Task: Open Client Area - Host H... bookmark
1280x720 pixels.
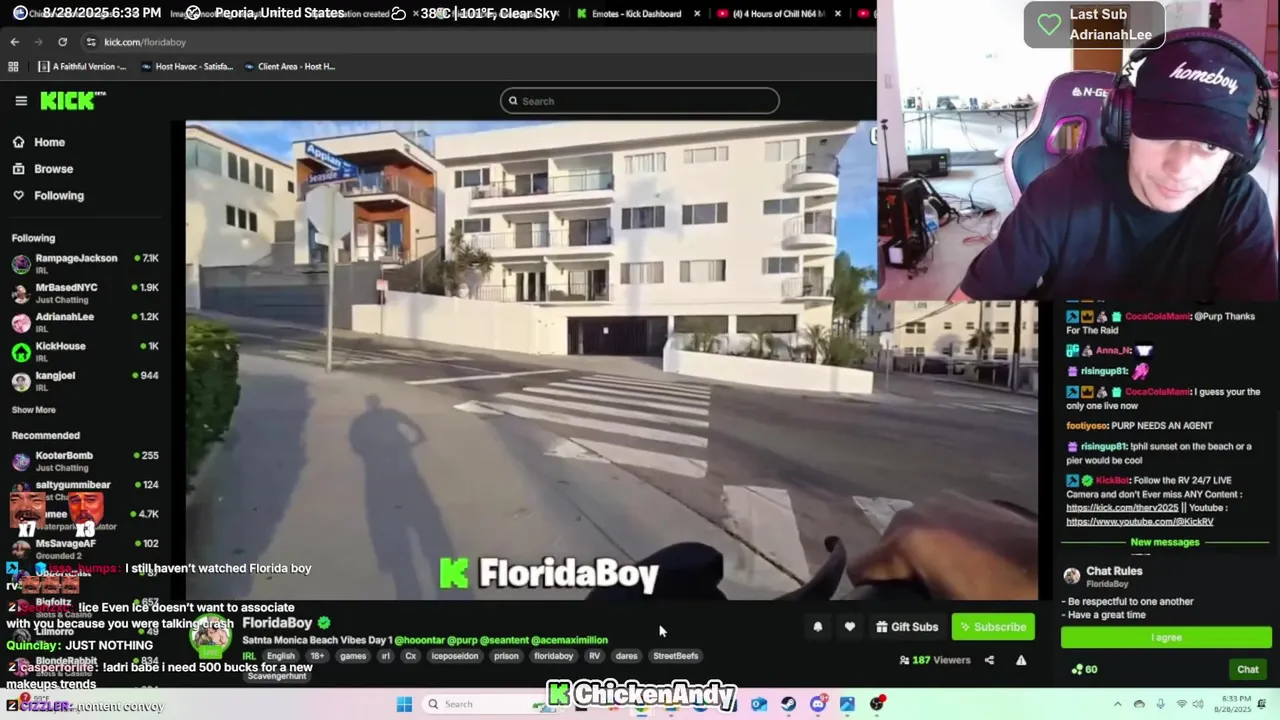Action: [x=289, y=67]
